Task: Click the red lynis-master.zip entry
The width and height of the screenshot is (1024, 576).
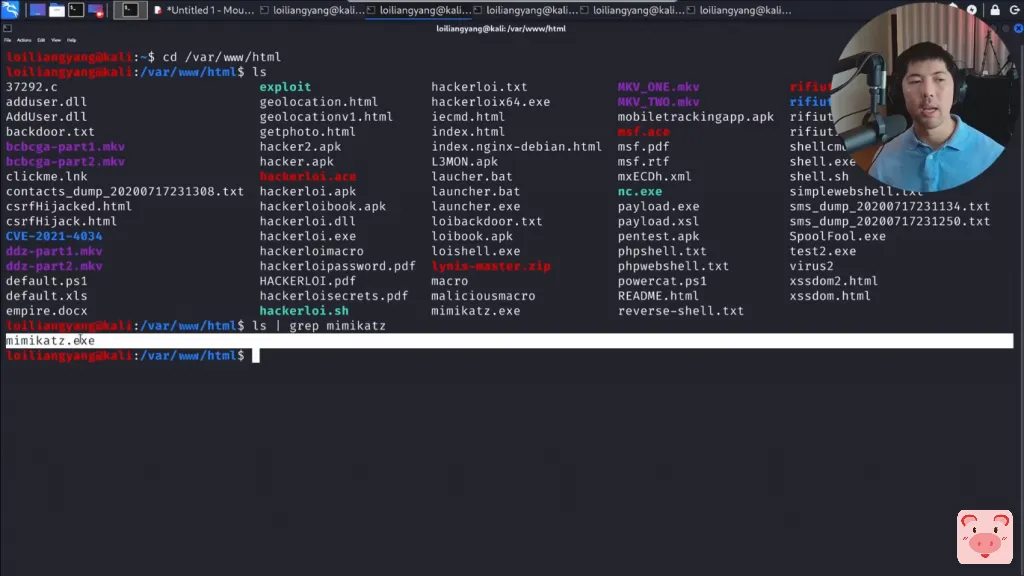Action: [490, 266]
